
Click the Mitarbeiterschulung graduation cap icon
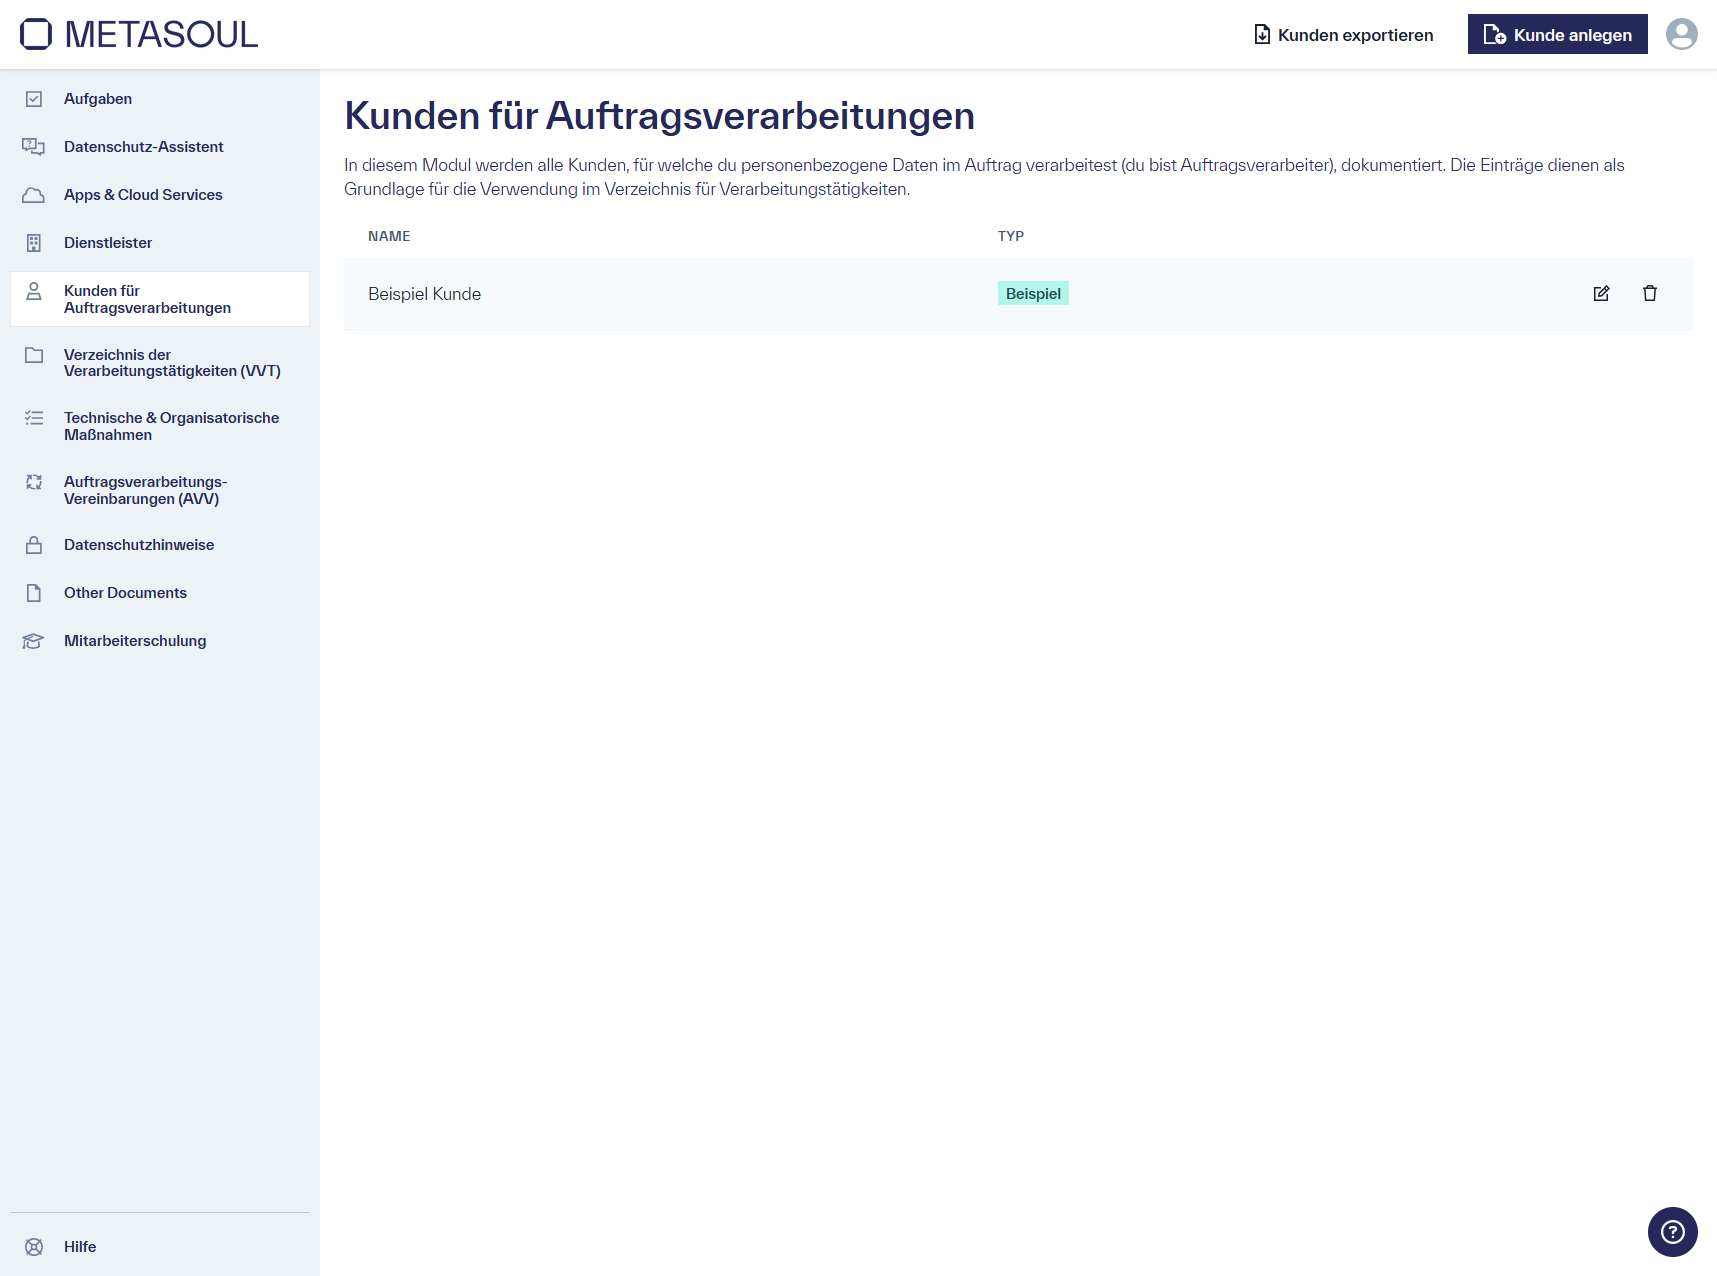click(33, 641)
